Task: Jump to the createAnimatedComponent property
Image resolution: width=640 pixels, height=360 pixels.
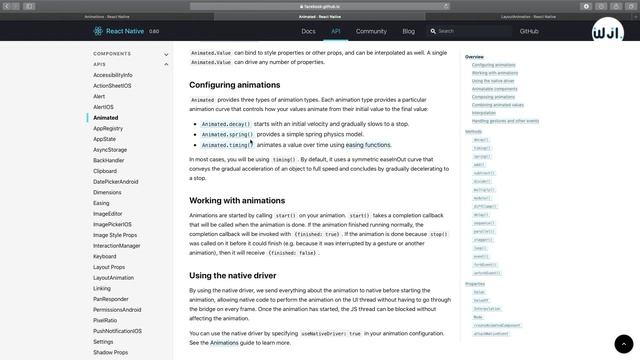Action: pyautogui.click(x=497, y=325)
